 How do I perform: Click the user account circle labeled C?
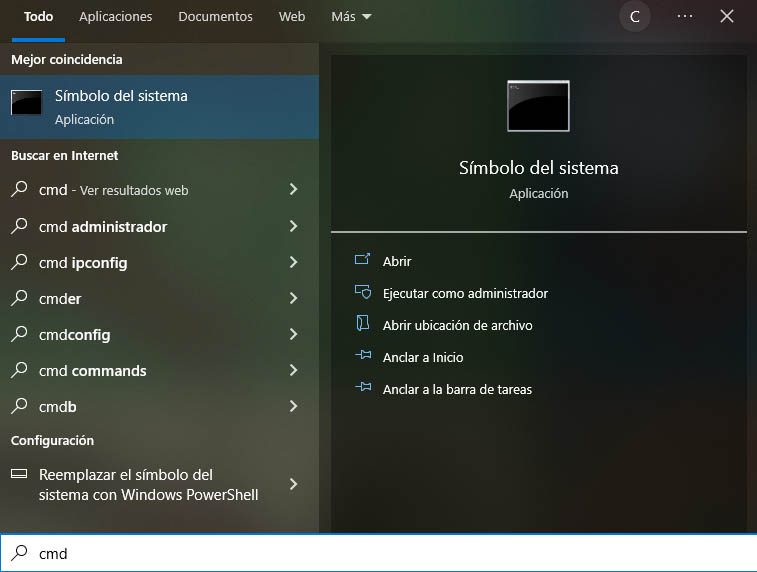(635, 17)
